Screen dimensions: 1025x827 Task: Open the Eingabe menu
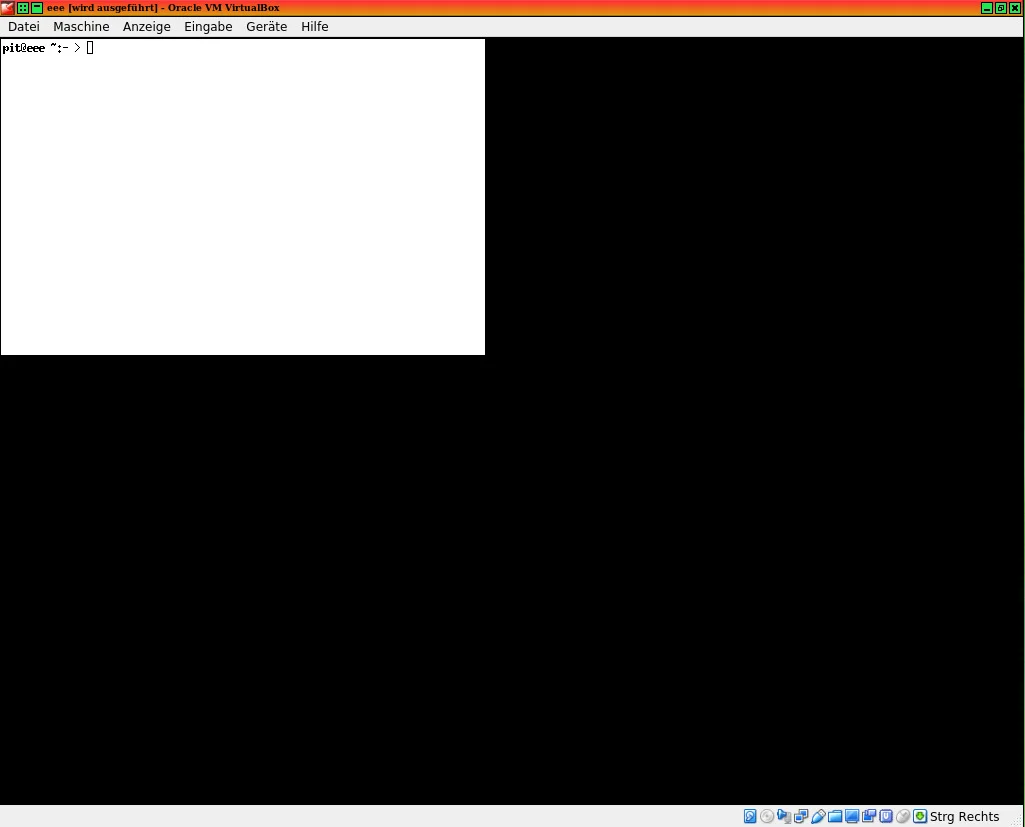click(208, 27)
